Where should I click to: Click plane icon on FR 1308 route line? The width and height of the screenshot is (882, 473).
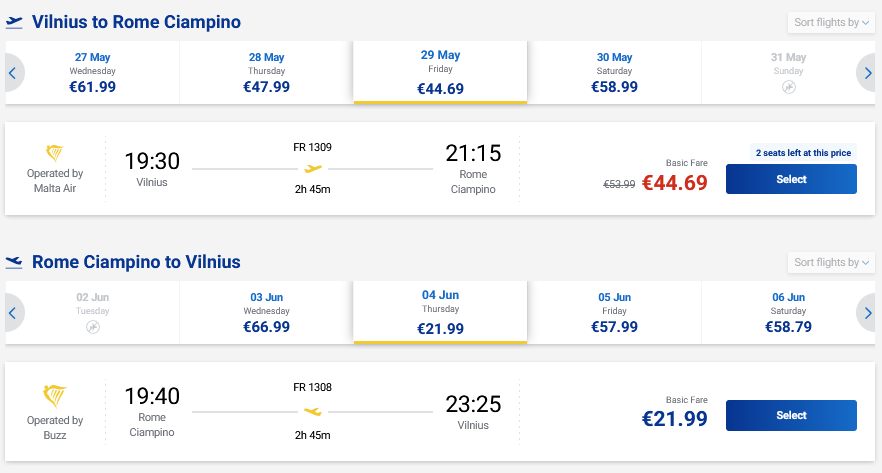[313, 410]
